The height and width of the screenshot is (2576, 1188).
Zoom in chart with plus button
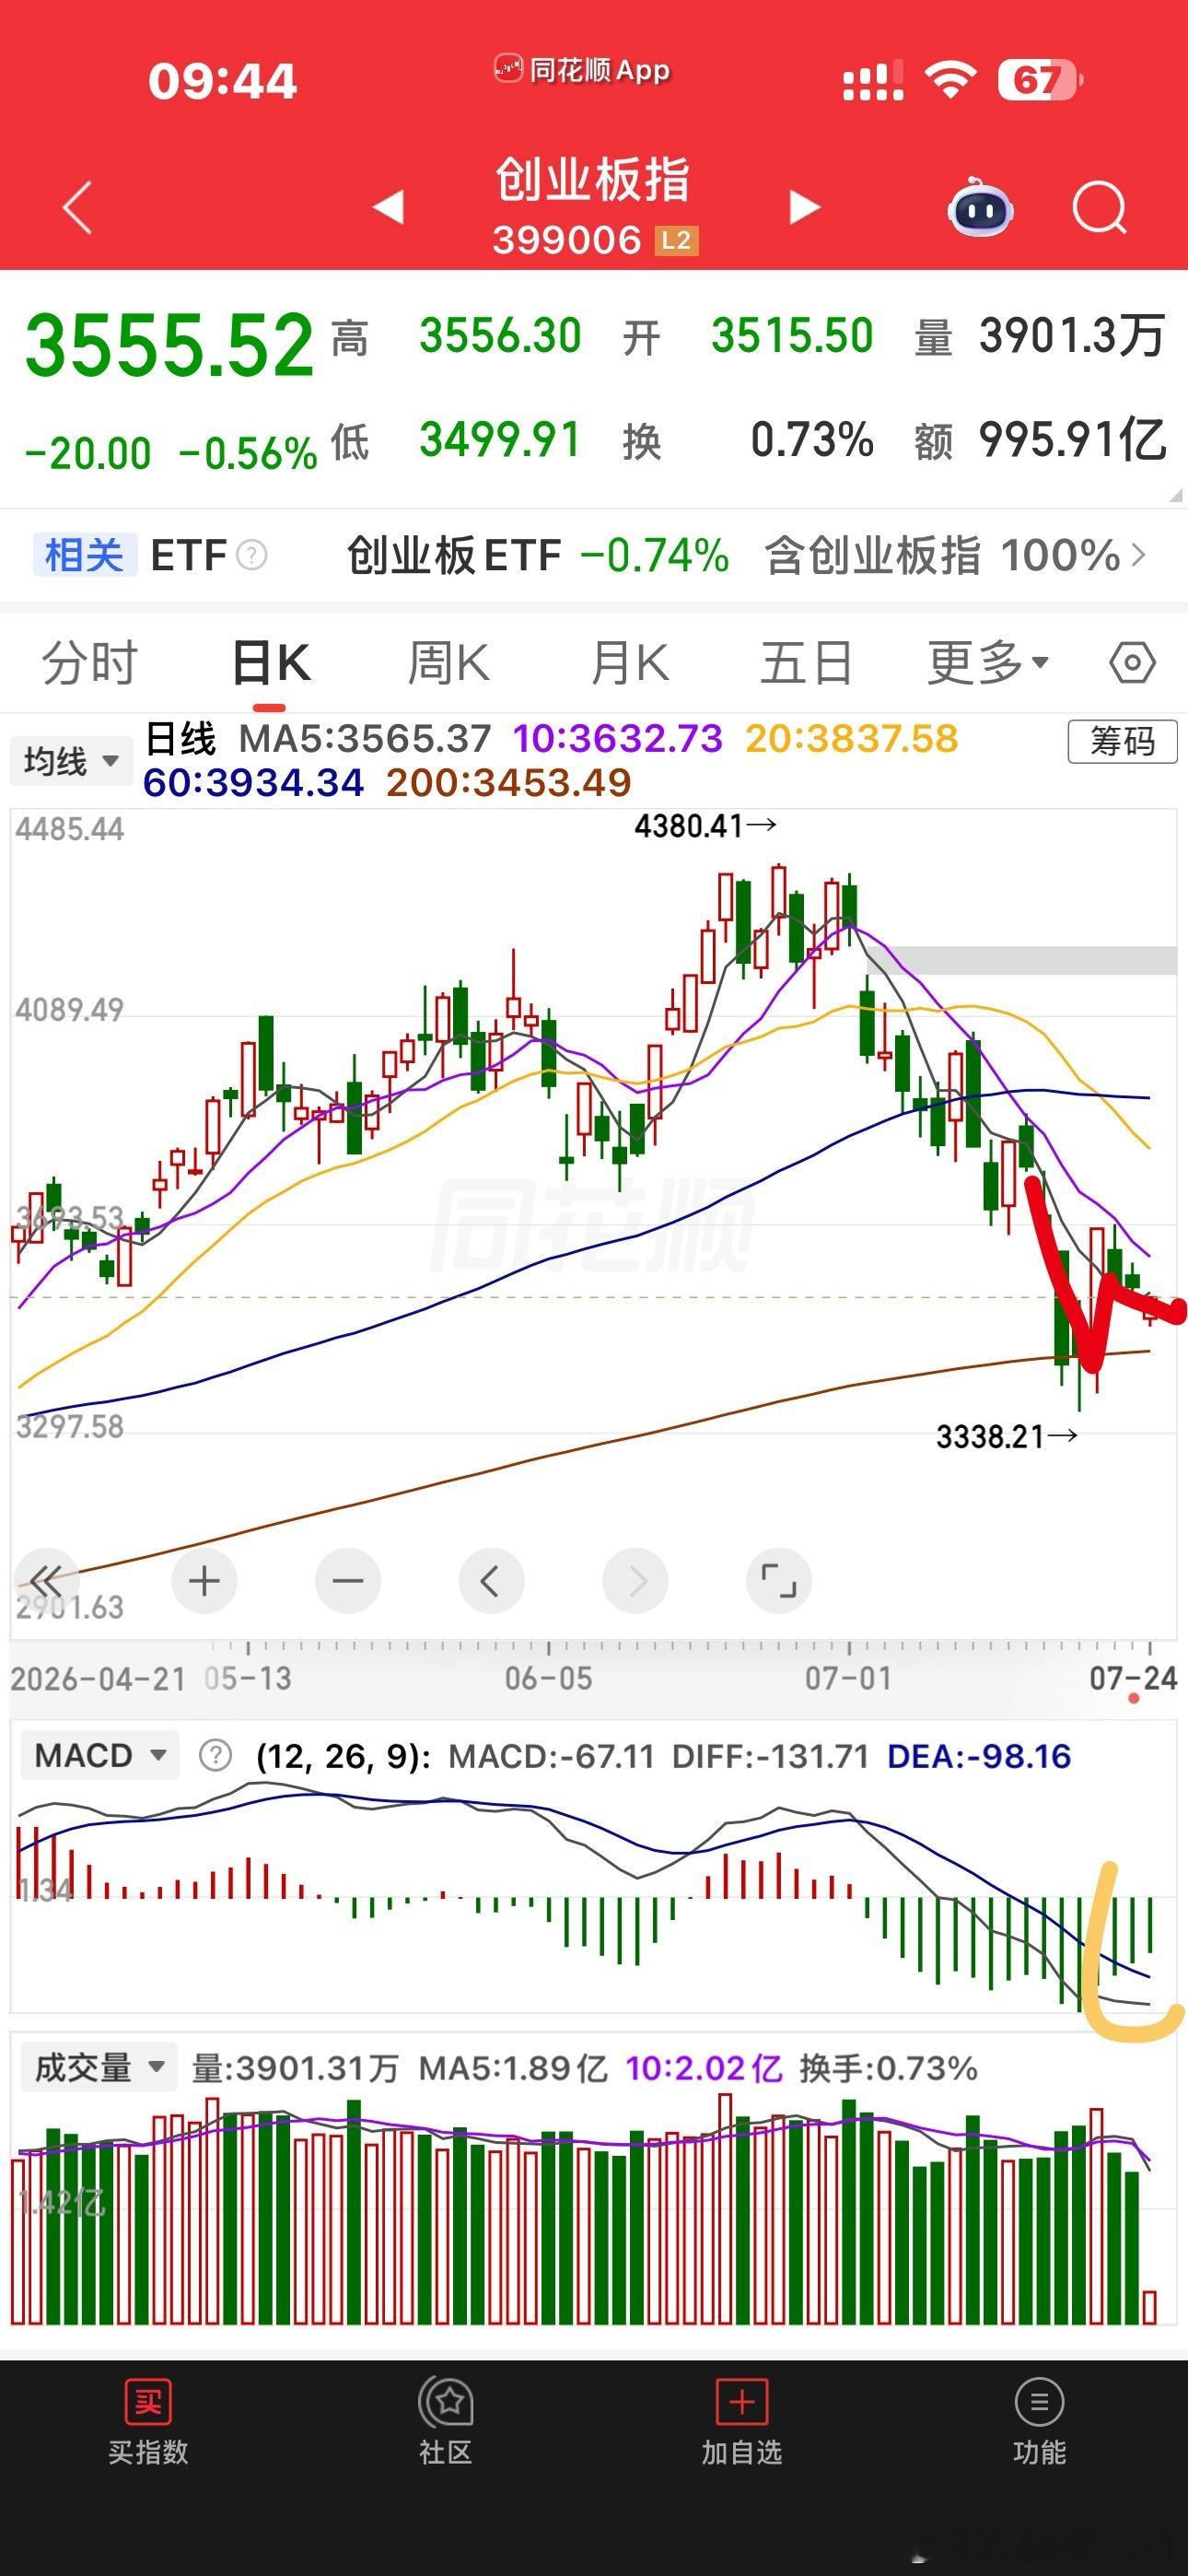coord(204,1581)
